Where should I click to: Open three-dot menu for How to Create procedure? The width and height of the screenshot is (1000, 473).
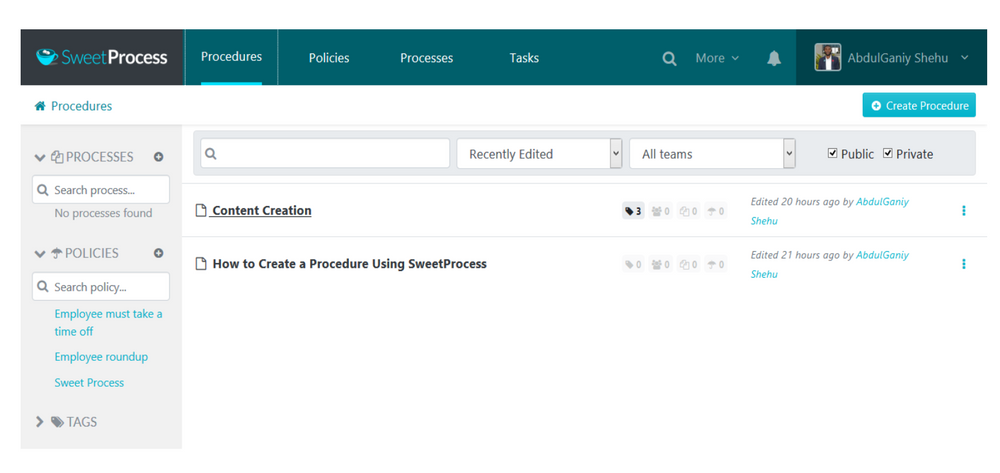point(963,264)
